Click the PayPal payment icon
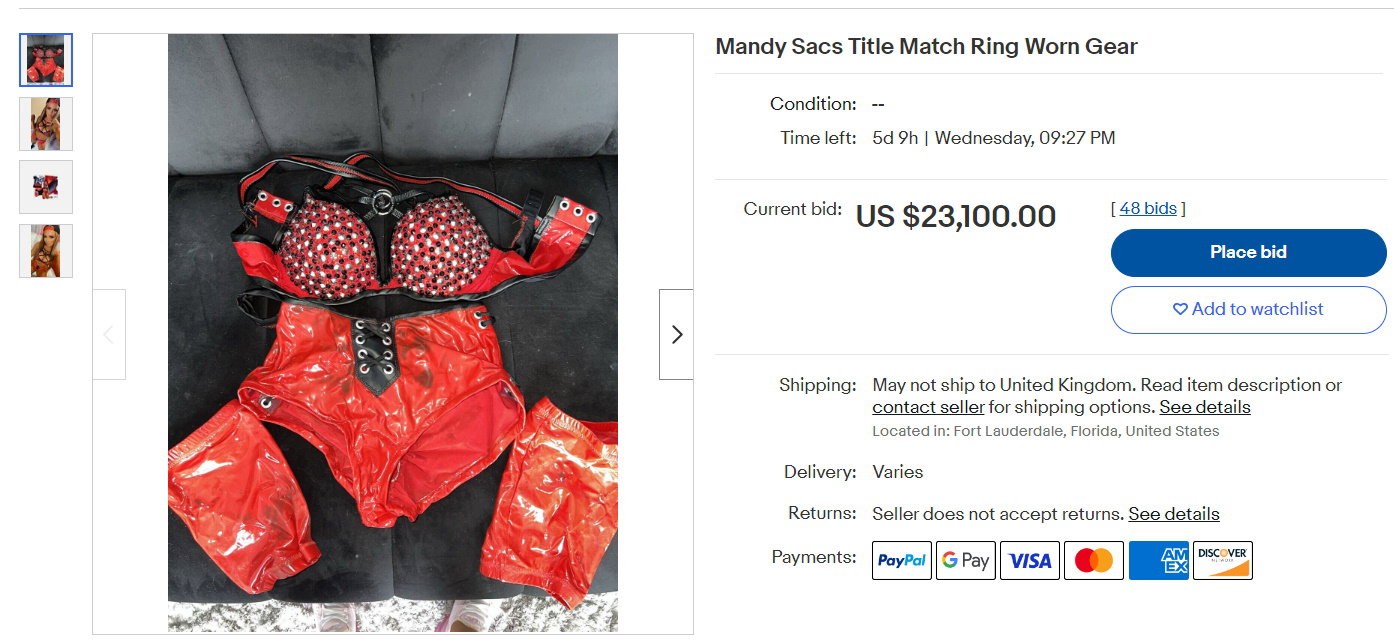 pyautogui.click(x=902, y=560)
